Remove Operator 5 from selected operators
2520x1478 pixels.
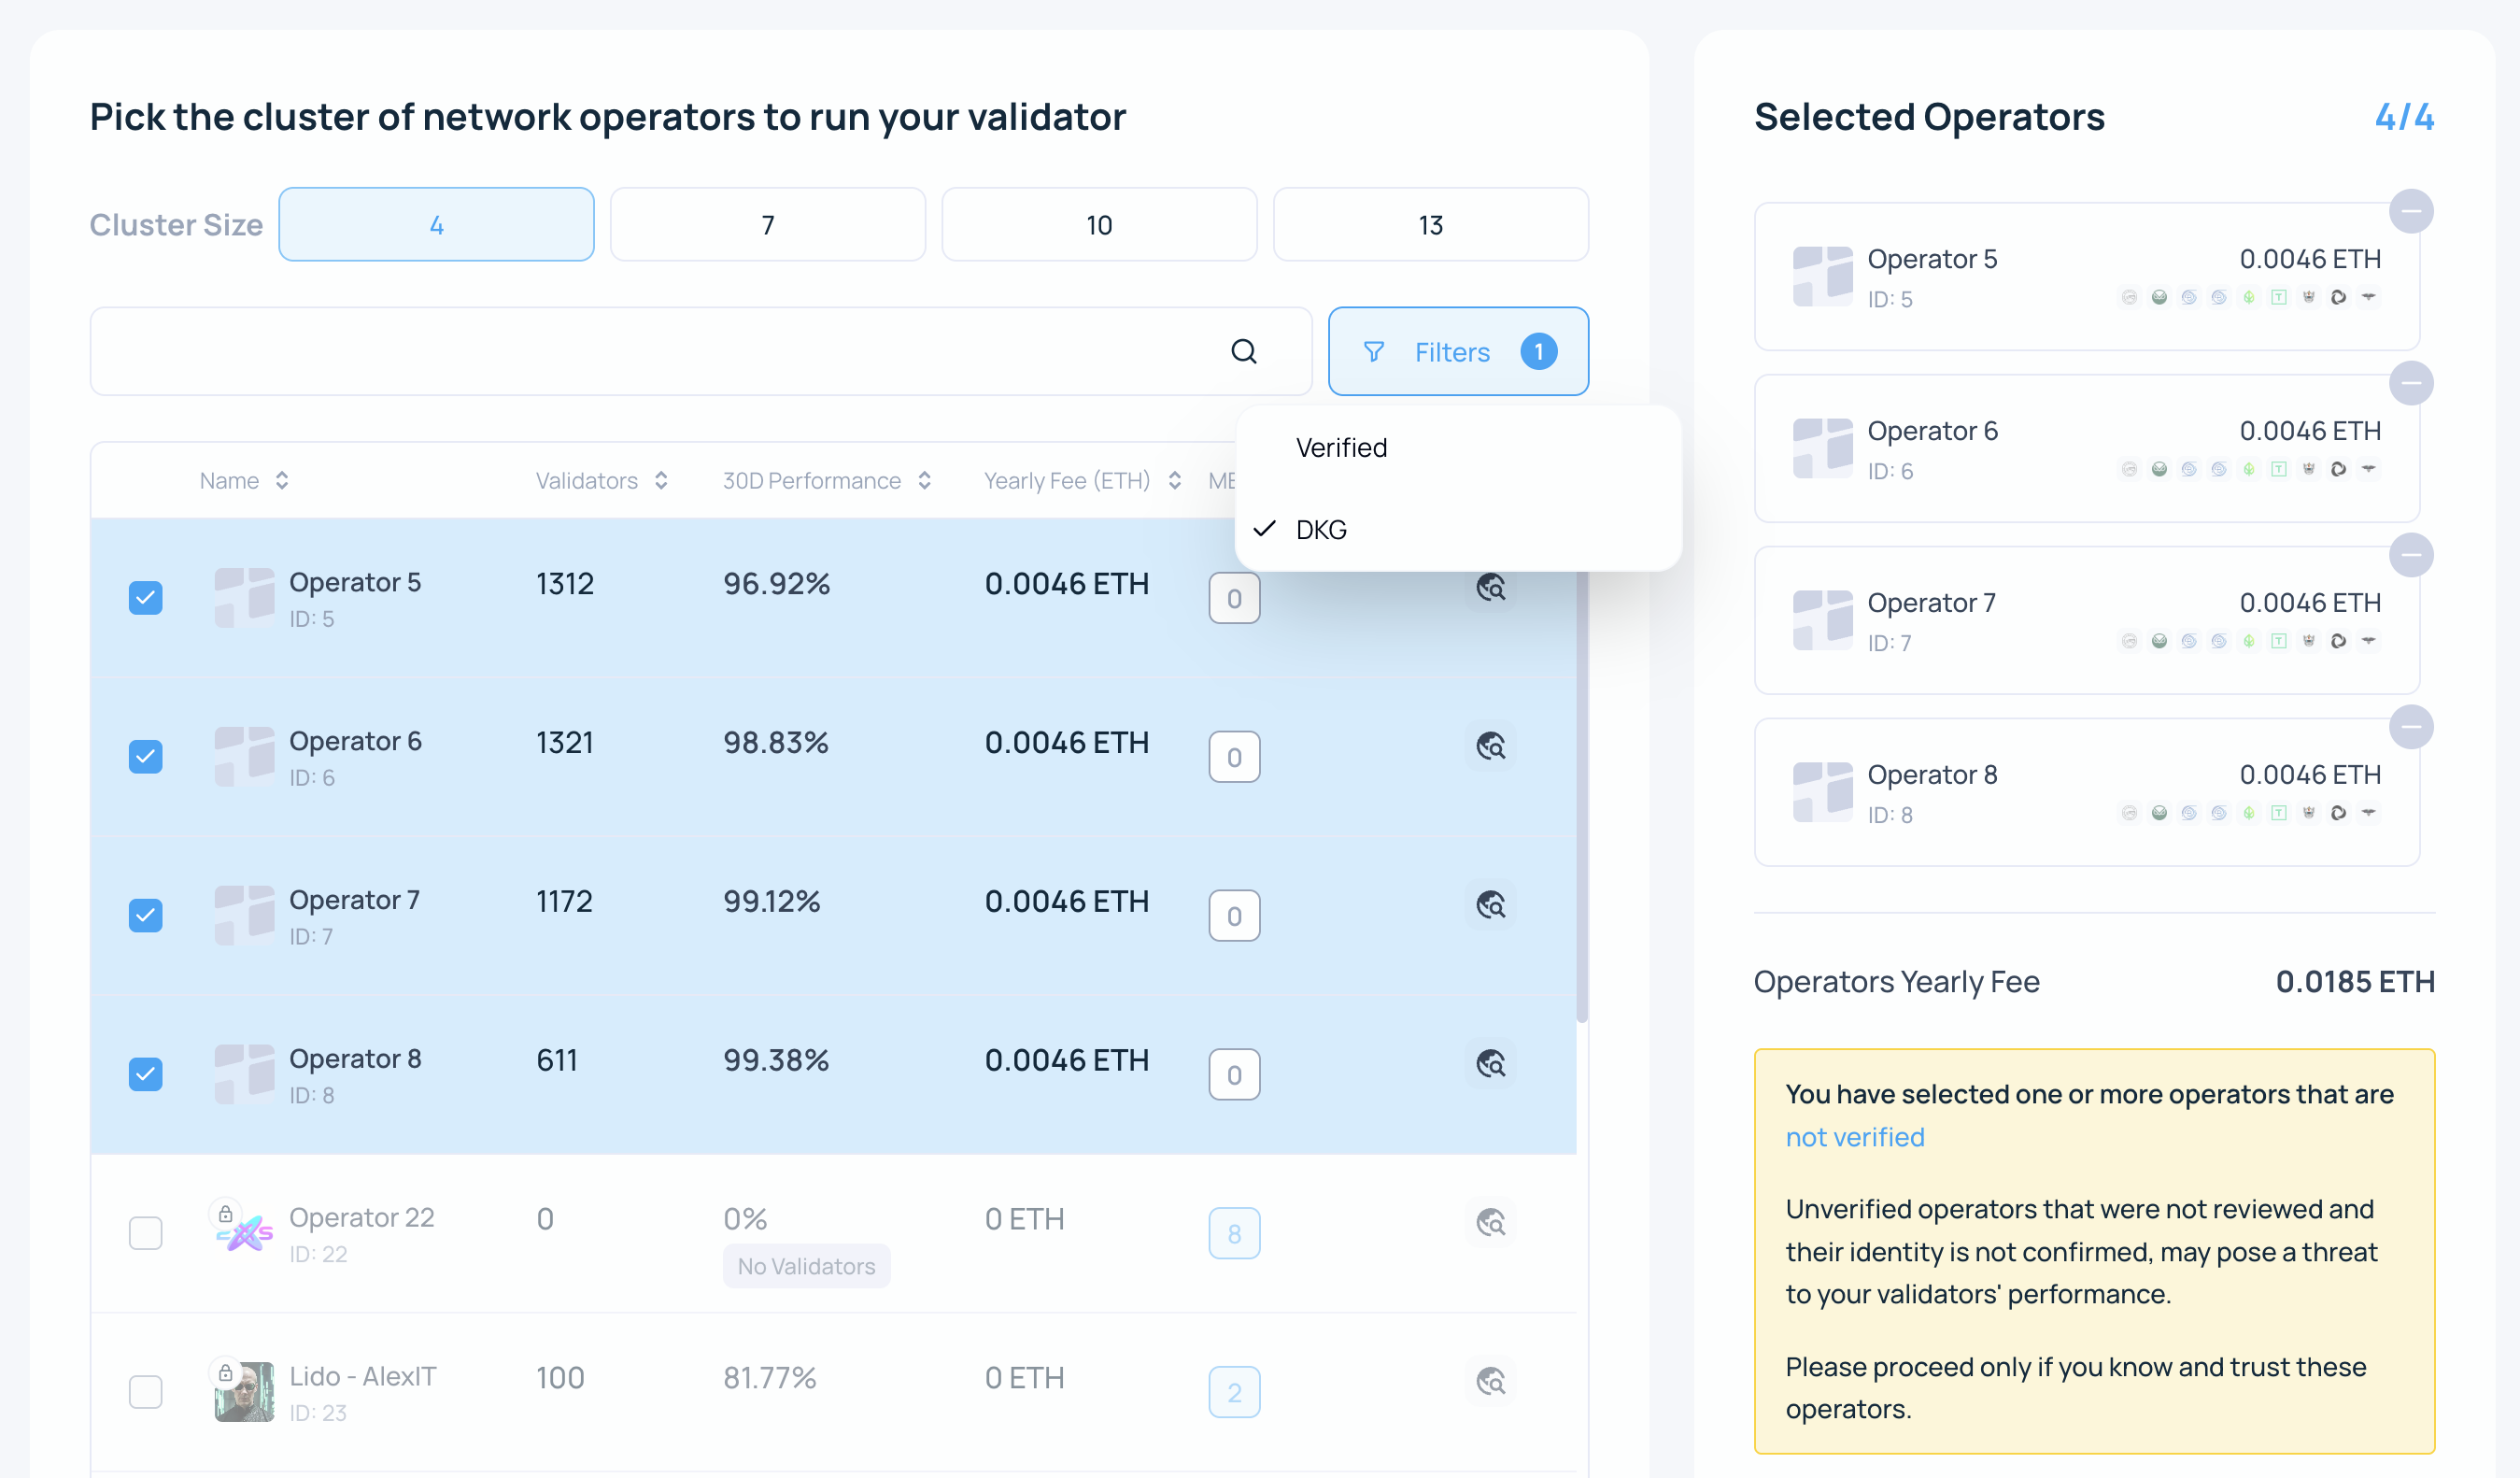coord(2410,212)
